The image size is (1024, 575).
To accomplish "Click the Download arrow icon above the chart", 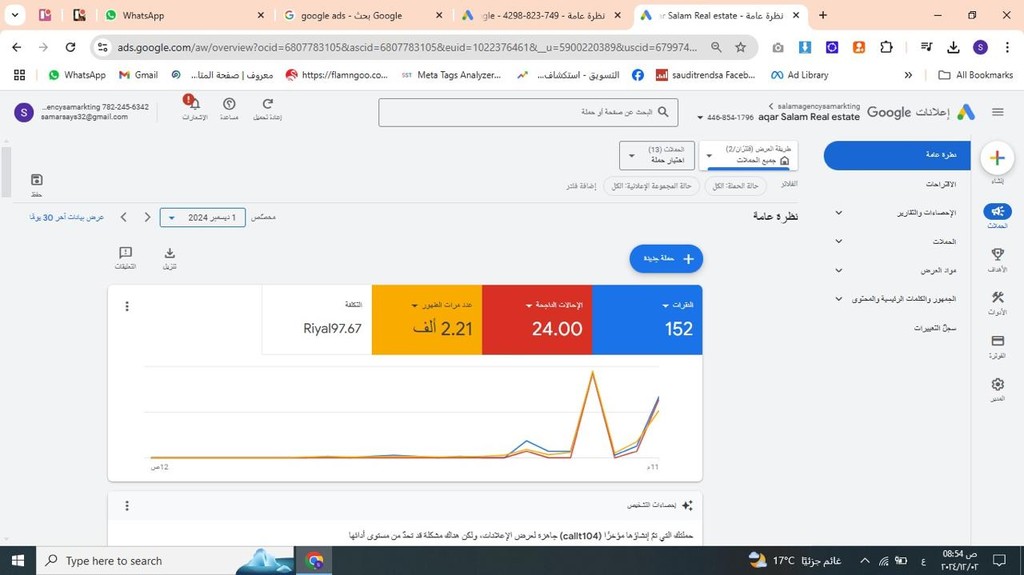I will pos(170,253).
